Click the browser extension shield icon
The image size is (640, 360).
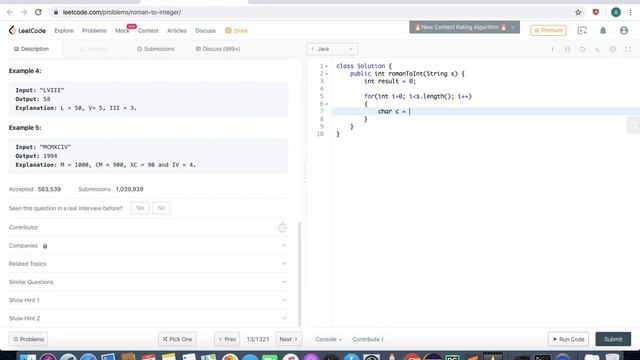pos(596,12)
